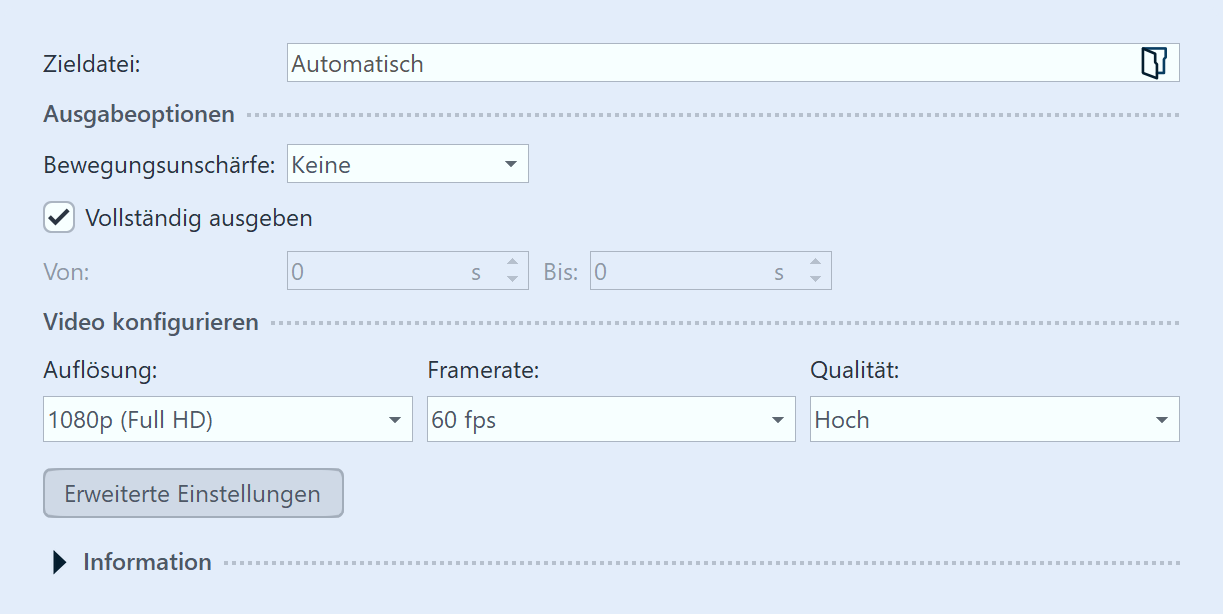Decrease Von value with down arrow

coord(512,279)
